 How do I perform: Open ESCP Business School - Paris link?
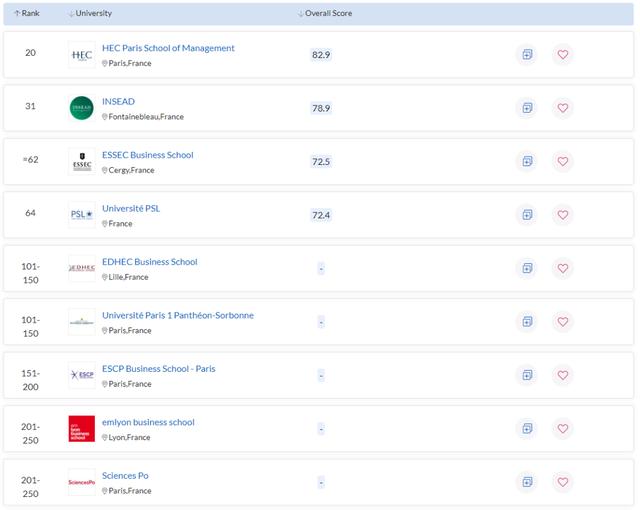pos(159,369)
